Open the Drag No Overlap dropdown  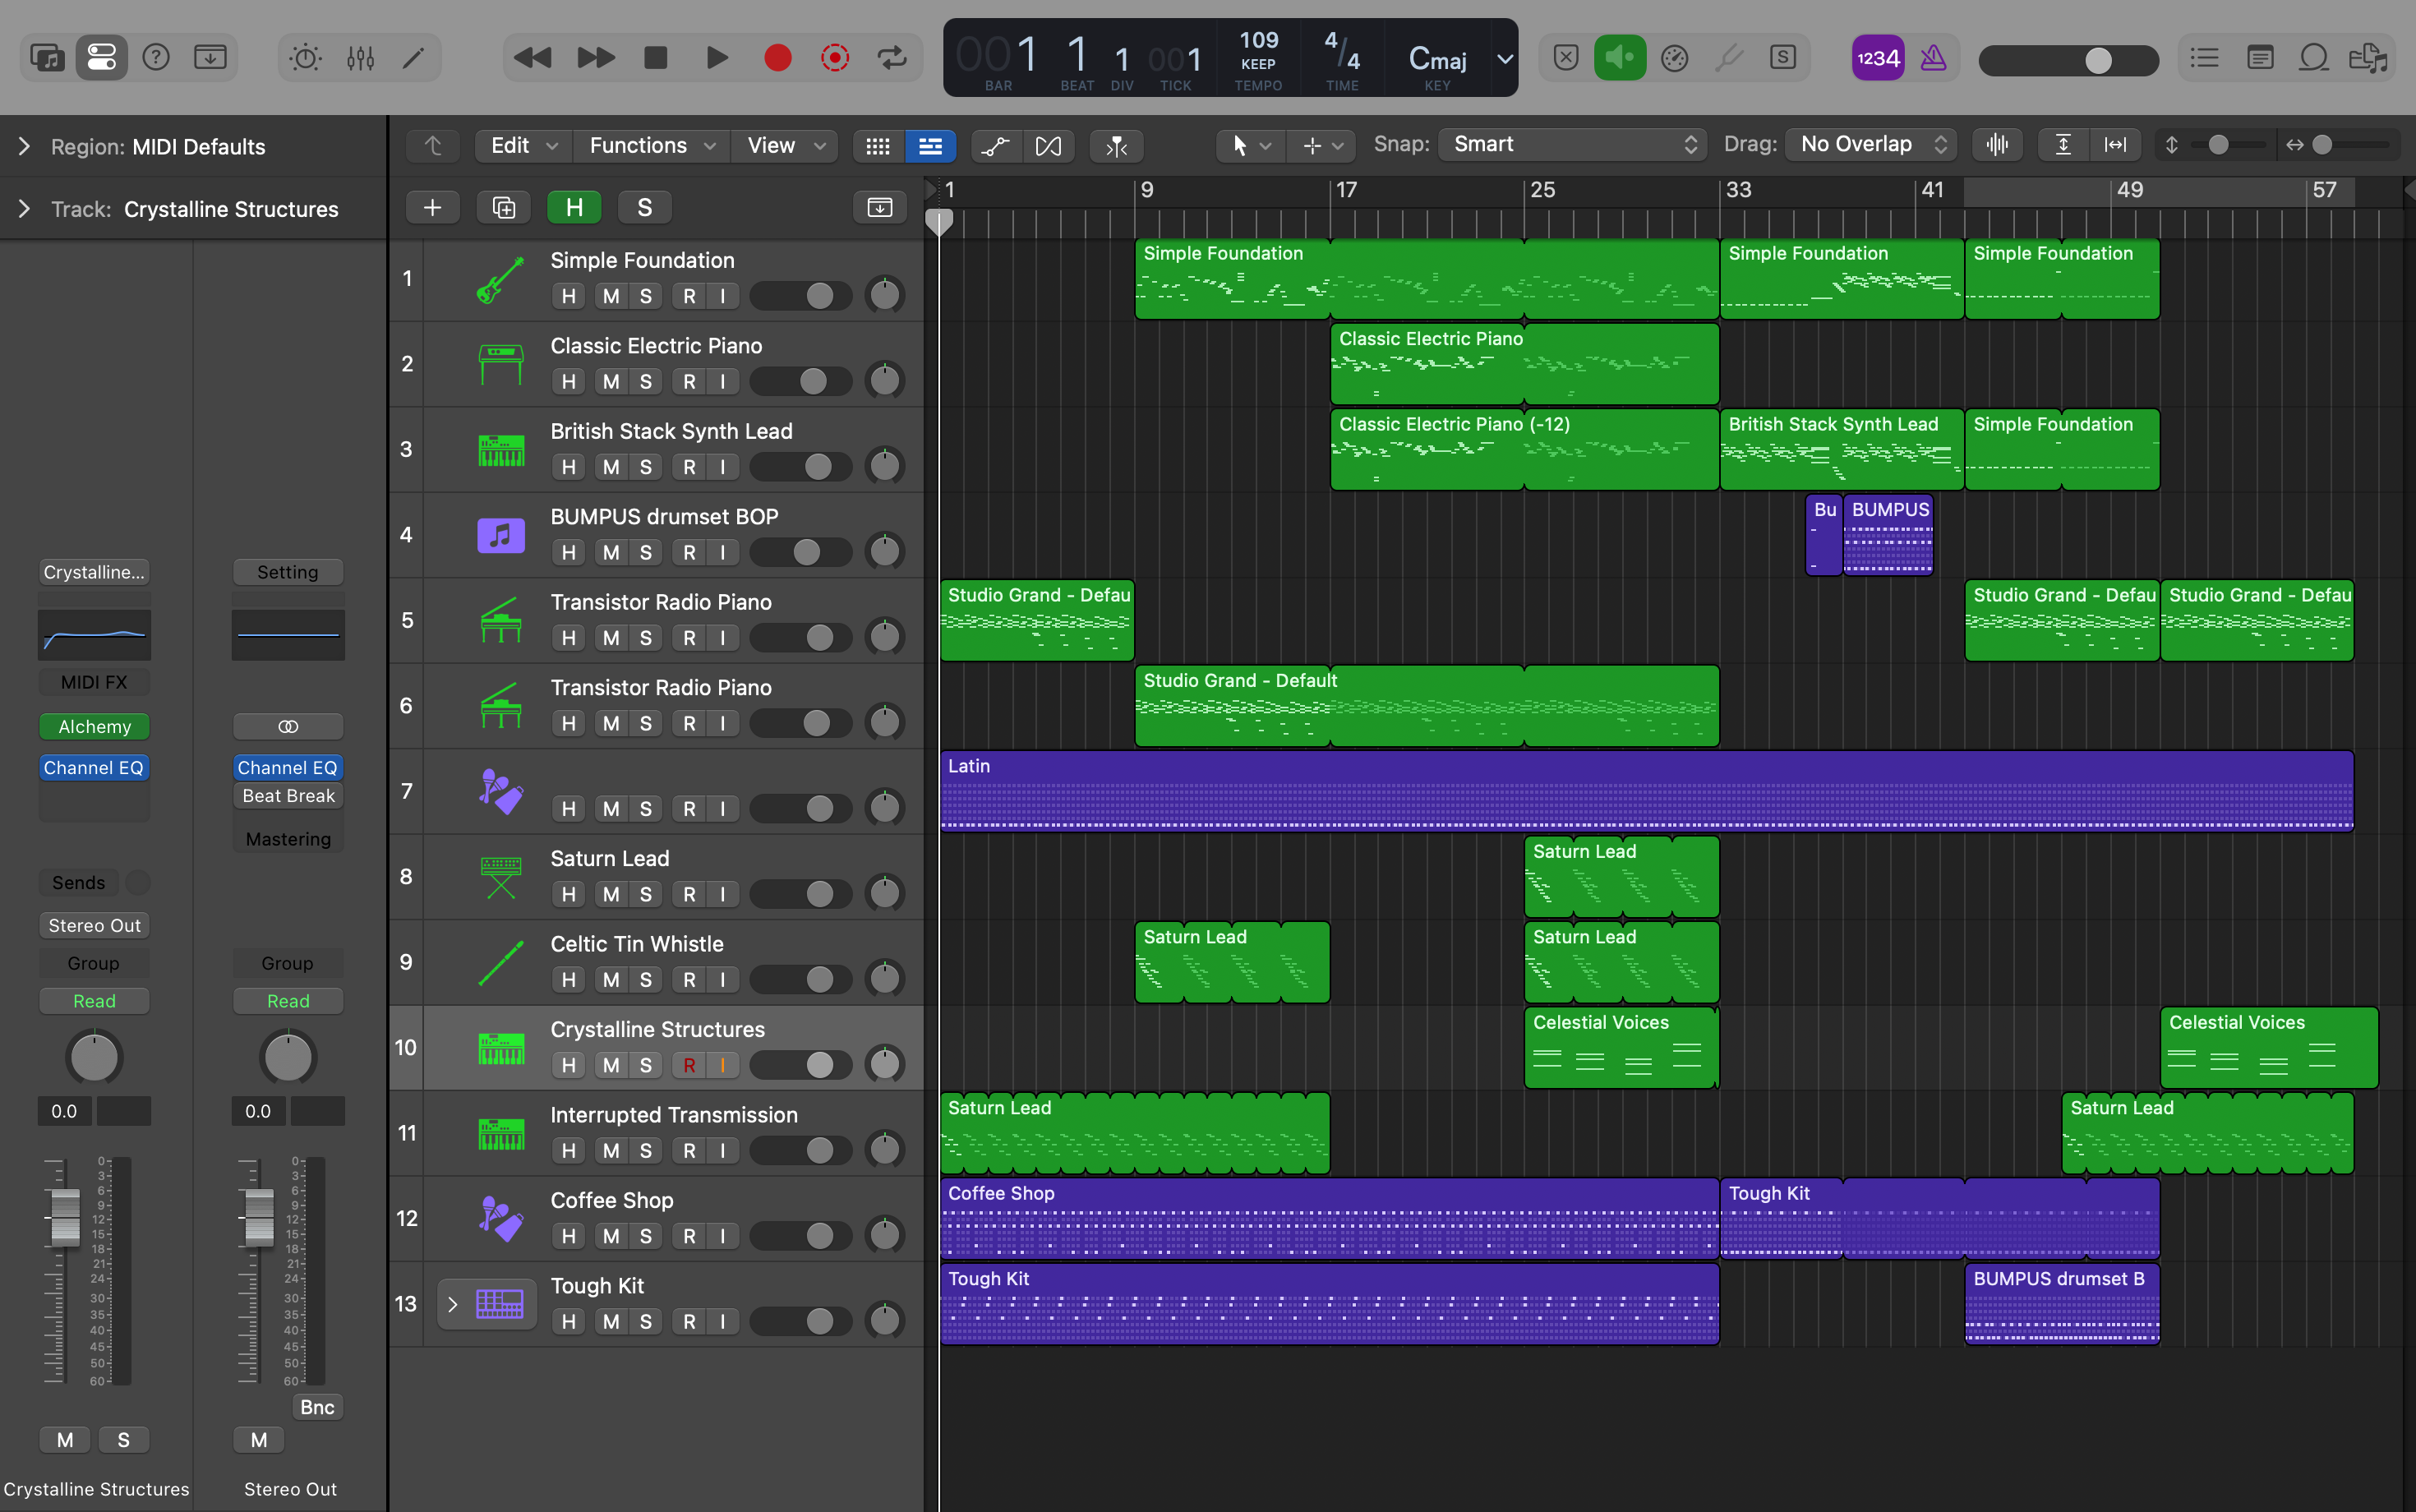click(x=1873, y=144)
